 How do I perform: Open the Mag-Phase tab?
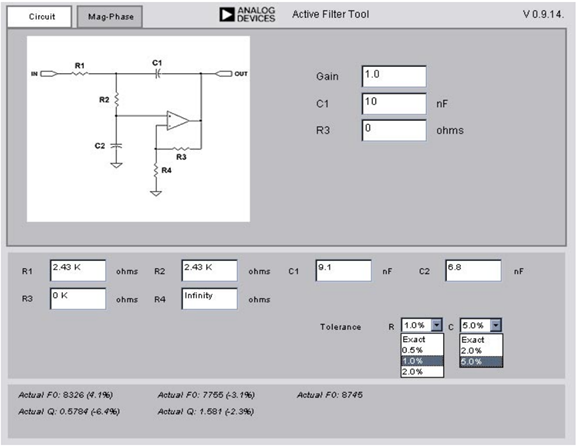(110, 17)
